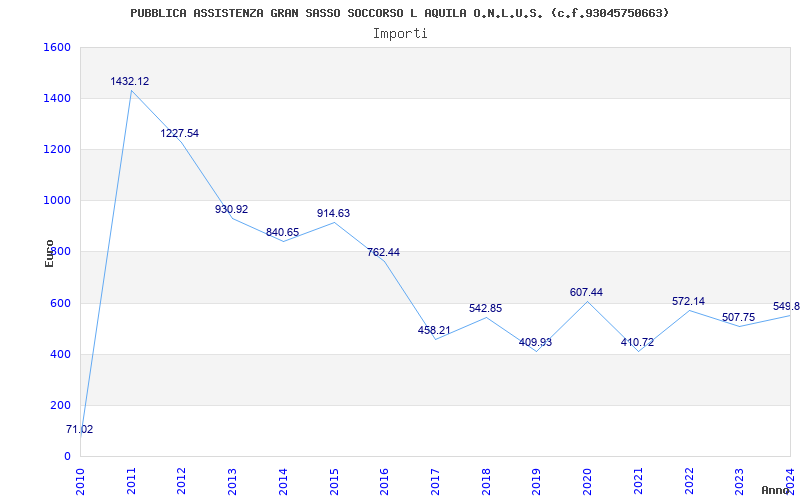The image size is (800, 500).
Task: Click the year 2013 on the x-axis
Action: tap(232, 481)
